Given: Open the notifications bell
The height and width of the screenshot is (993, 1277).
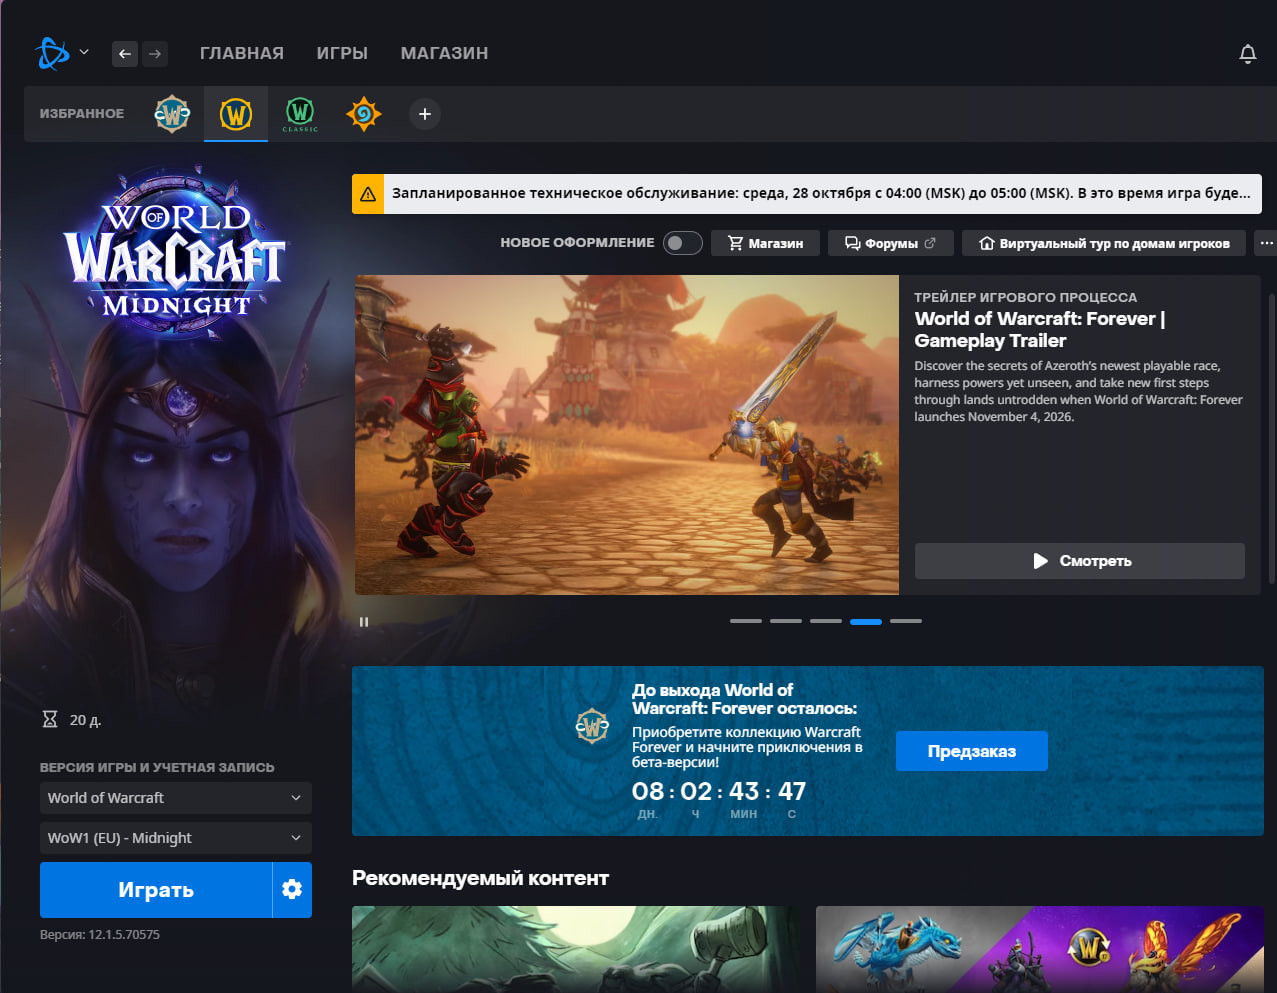Looking at the screenshot, I should coord(1247,54).
